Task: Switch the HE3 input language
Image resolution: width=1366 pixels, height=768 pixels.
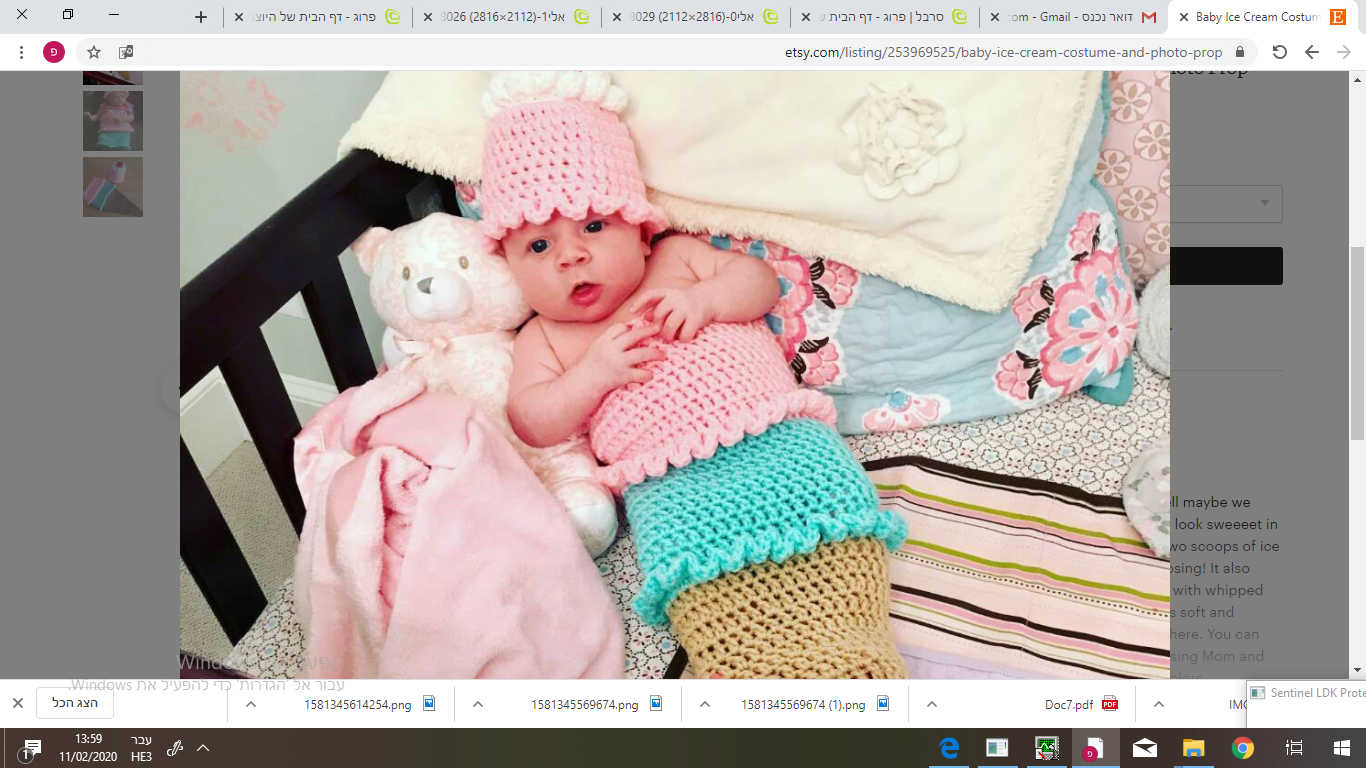Action: pos(141,748)
